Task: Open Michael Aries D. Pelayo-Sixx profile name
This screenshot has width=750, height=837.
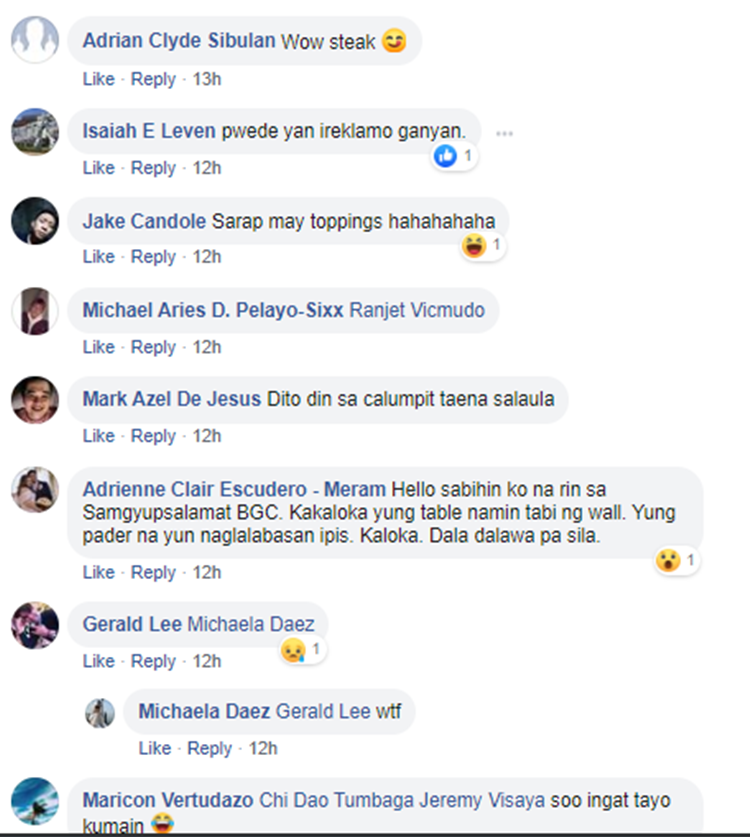Action: pyautogui.click(x=213, y=310)
